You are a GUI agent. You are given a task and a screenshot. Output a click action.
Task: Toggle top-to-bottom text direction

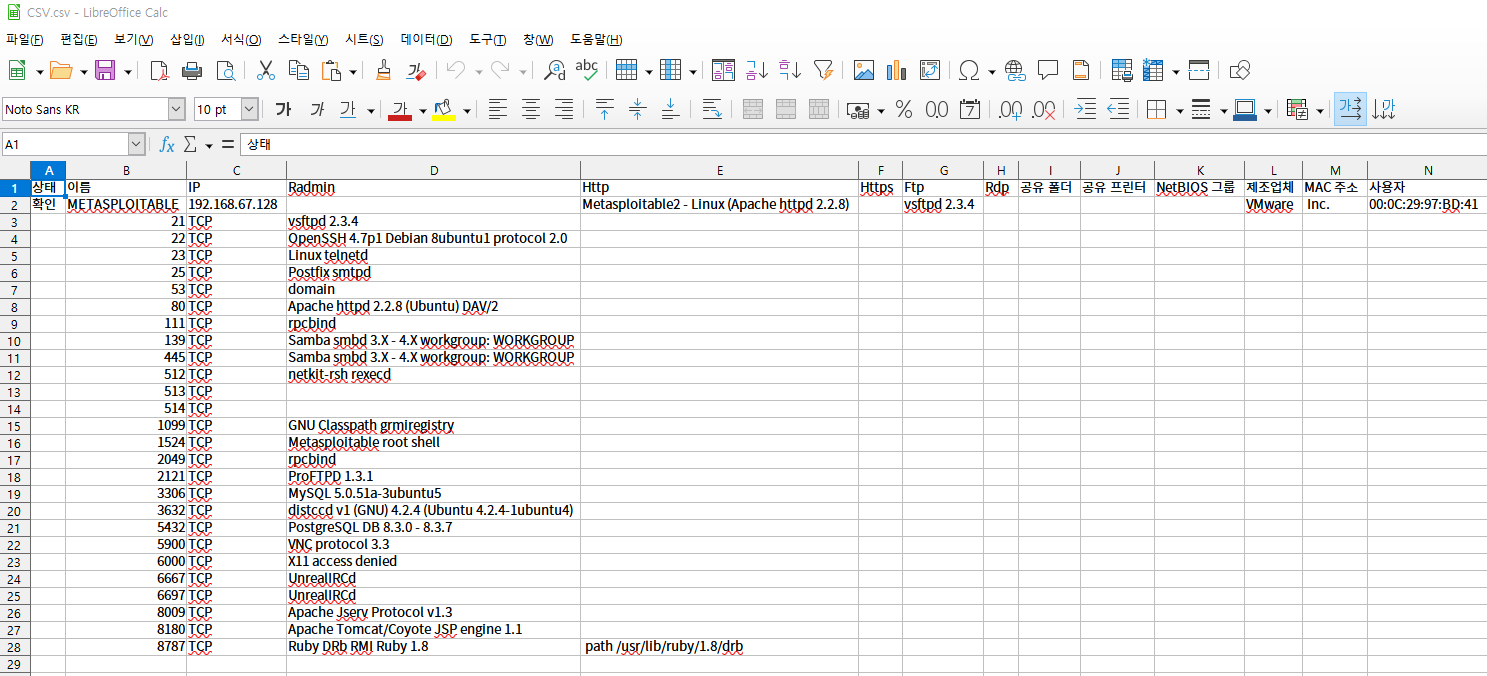(x=1383, y=109)
